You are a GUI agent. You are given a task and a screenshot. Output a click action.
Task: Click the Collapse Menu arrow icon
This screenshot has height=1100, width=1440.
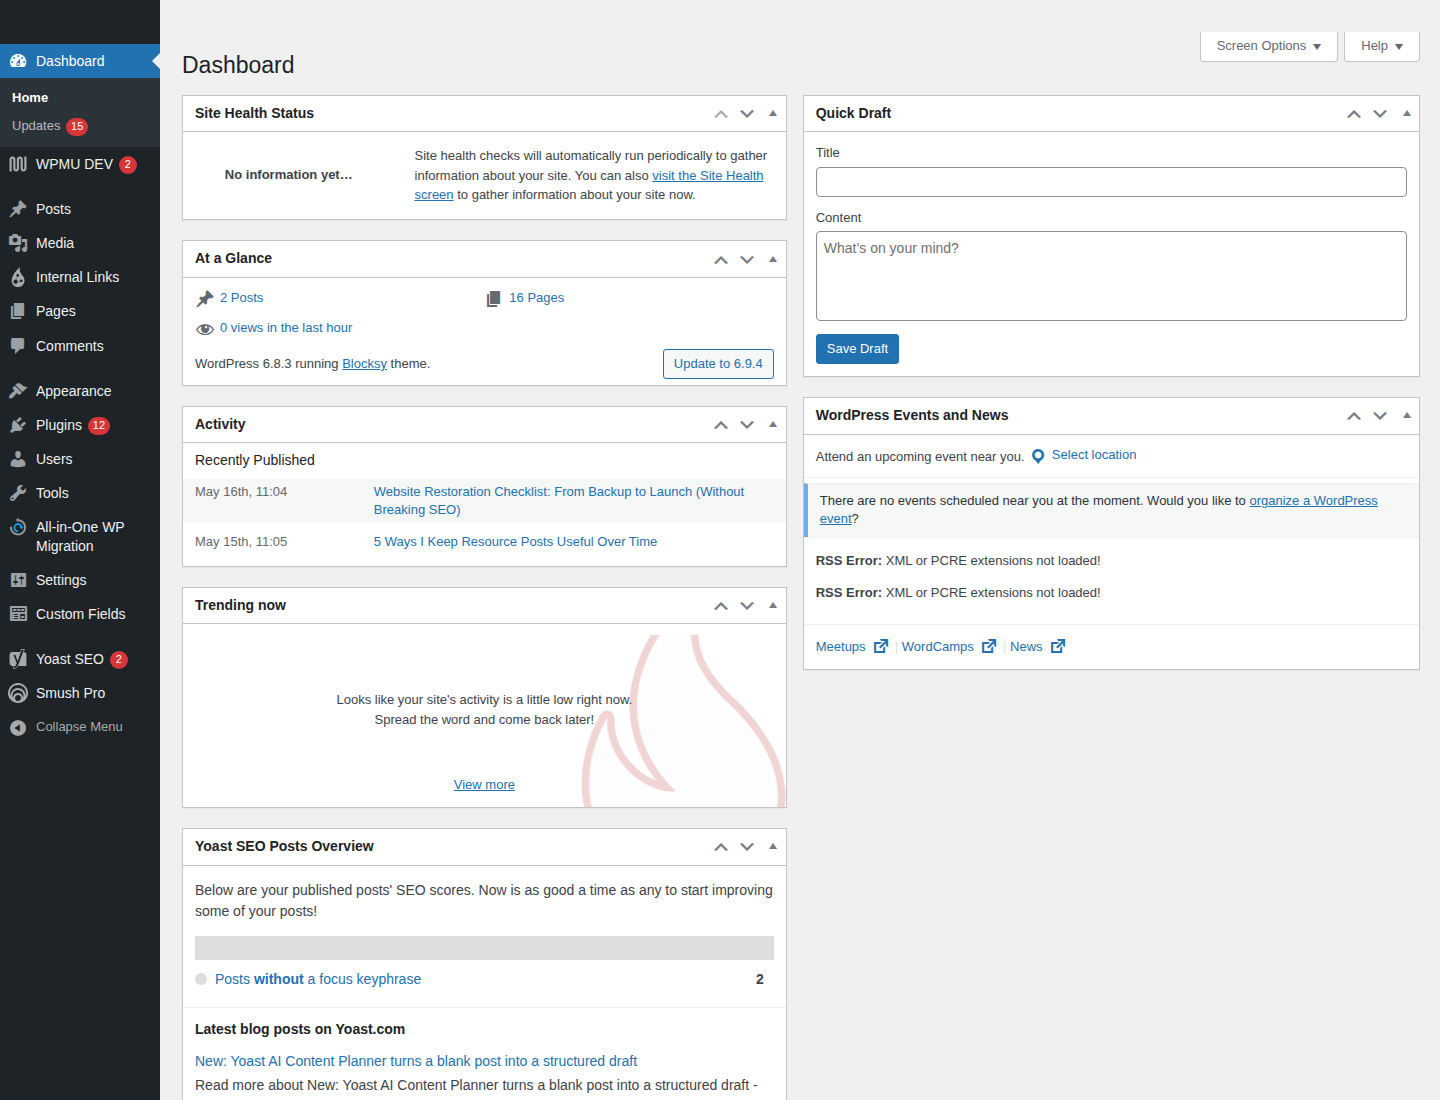[18, 727]
